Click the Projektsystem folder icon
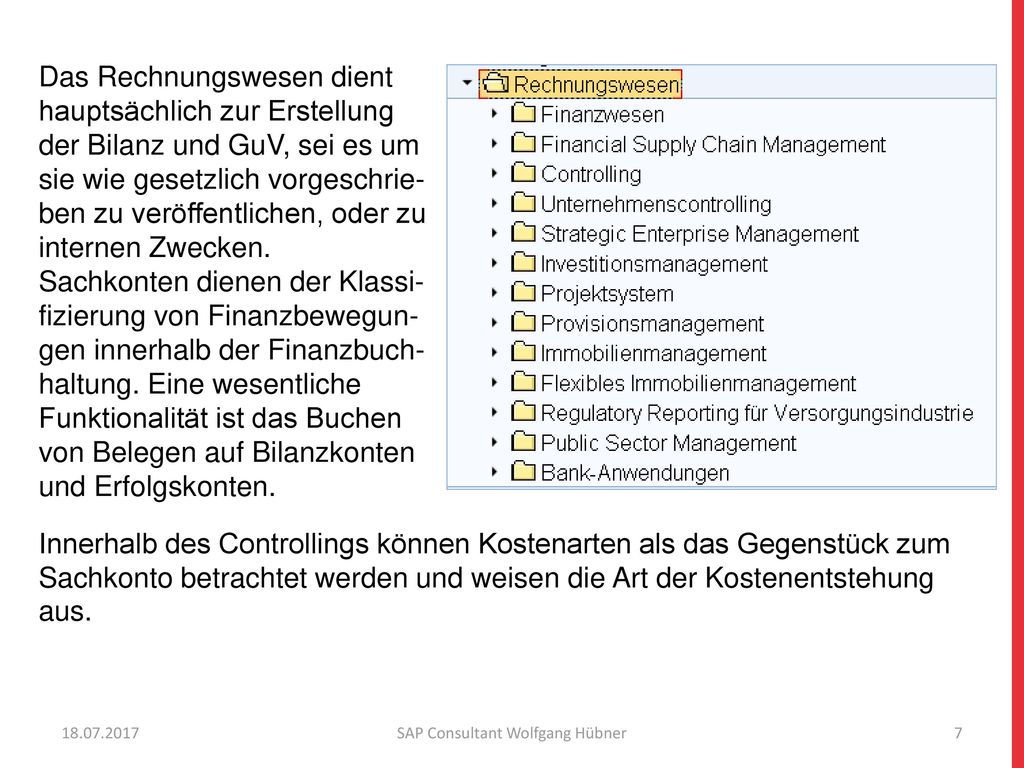The width and height of the screenshot is (1024, 768). (x=523, y=293)
